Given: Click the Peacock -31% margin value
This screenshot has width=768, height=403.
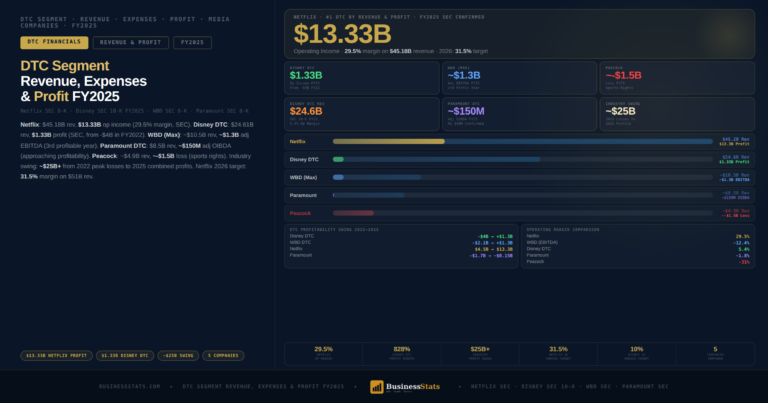Looking at the screenshot, I should pyautogui.click(x=744, y=262).
